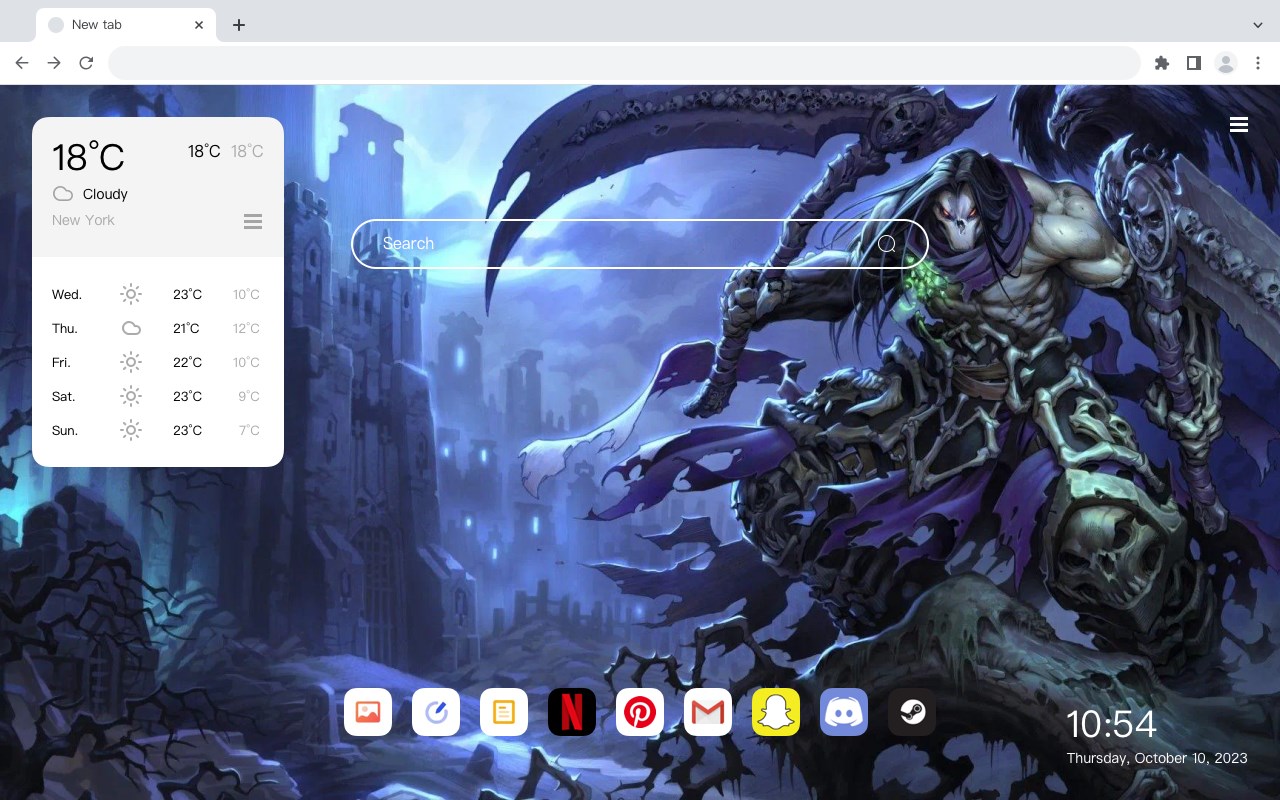Viewport: 1280px width, 800px height.
Task: Click the 10:54 clock display
Action: coord(1111,724)
